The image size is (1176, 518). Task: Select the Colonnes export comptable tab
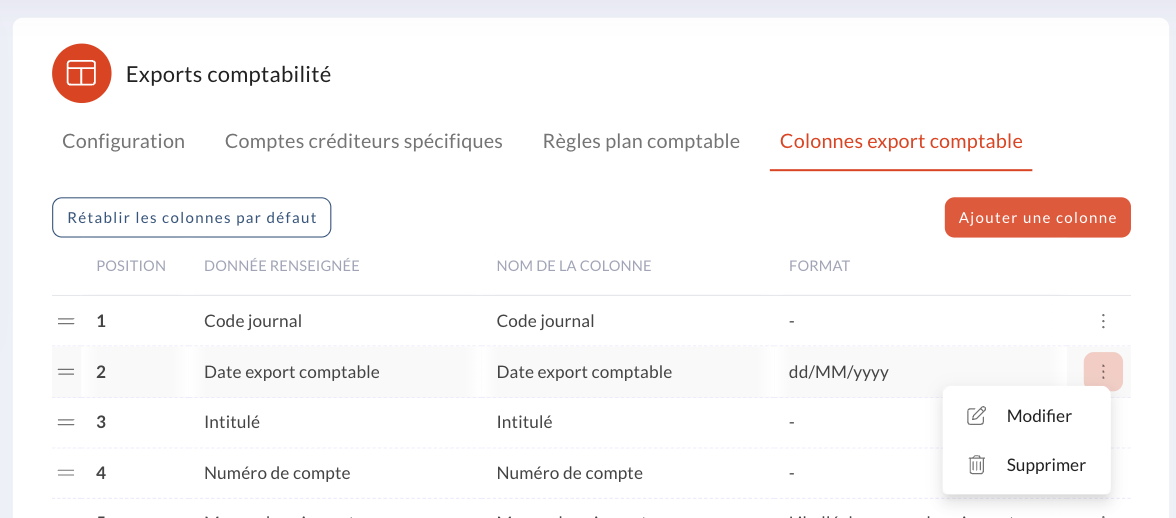tap(902, 141)
